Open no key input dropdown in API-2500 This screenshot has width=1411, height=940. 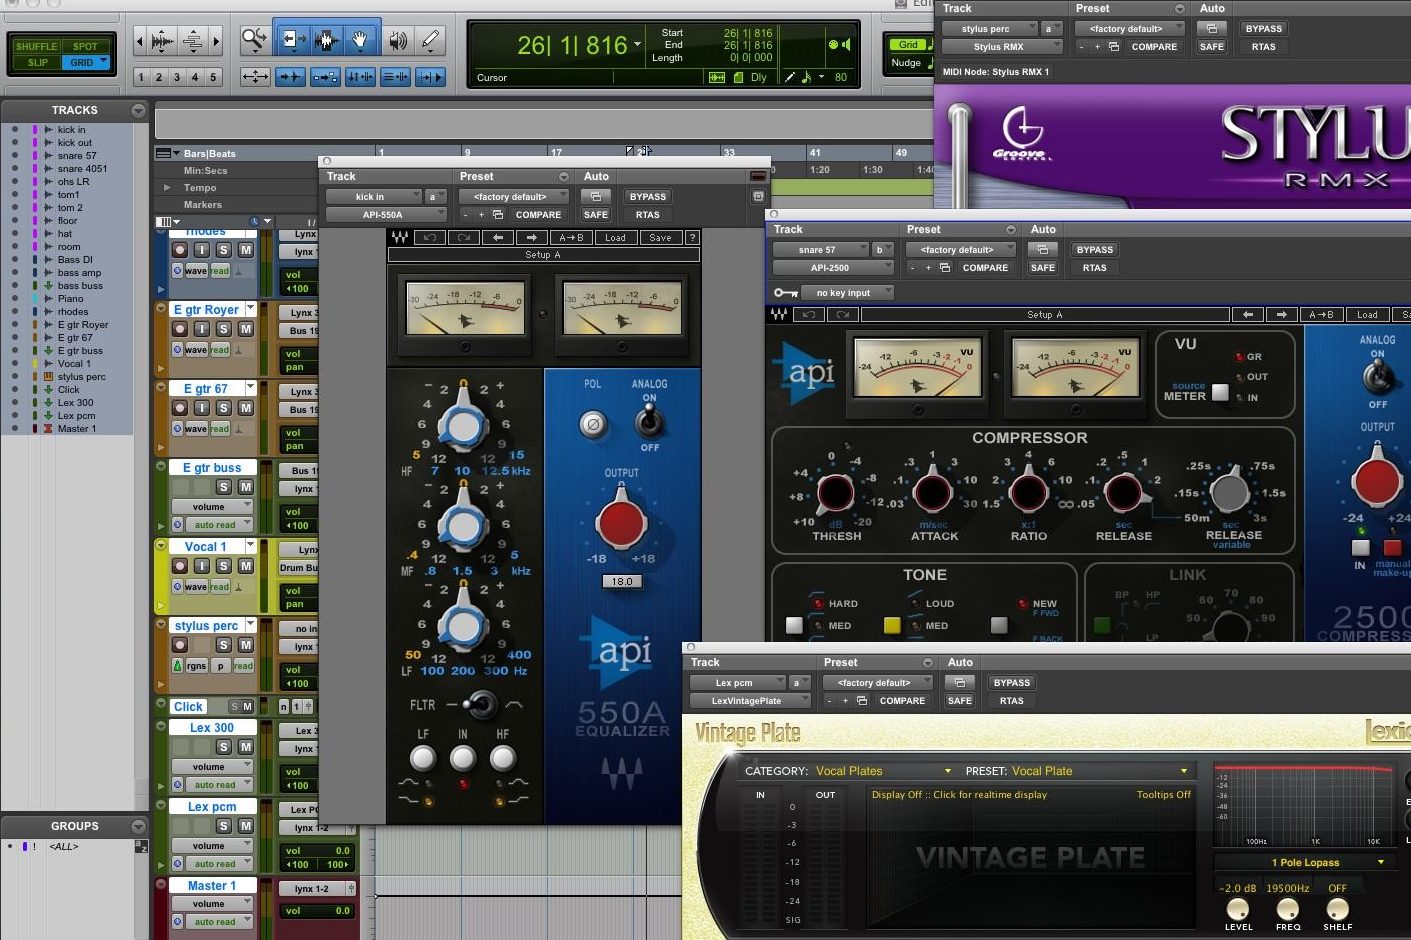[x=846, y=293]
